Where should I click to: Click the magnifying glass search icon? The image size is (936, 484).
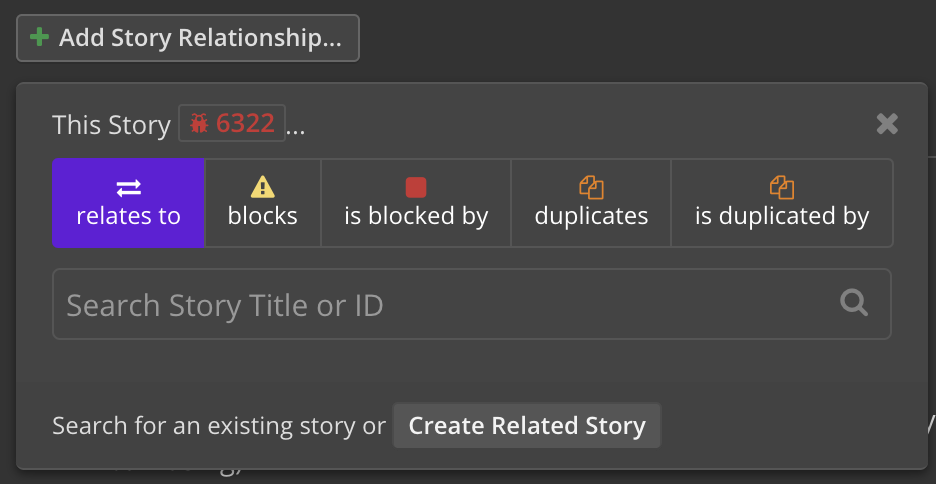point(854,302)
